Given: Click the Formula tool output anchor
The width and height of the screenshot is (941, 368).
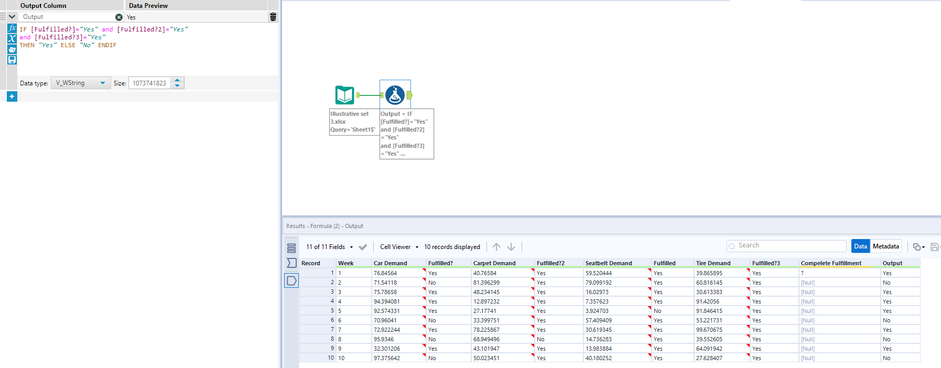Looking at the screenshot, I should tap(409, 95).
